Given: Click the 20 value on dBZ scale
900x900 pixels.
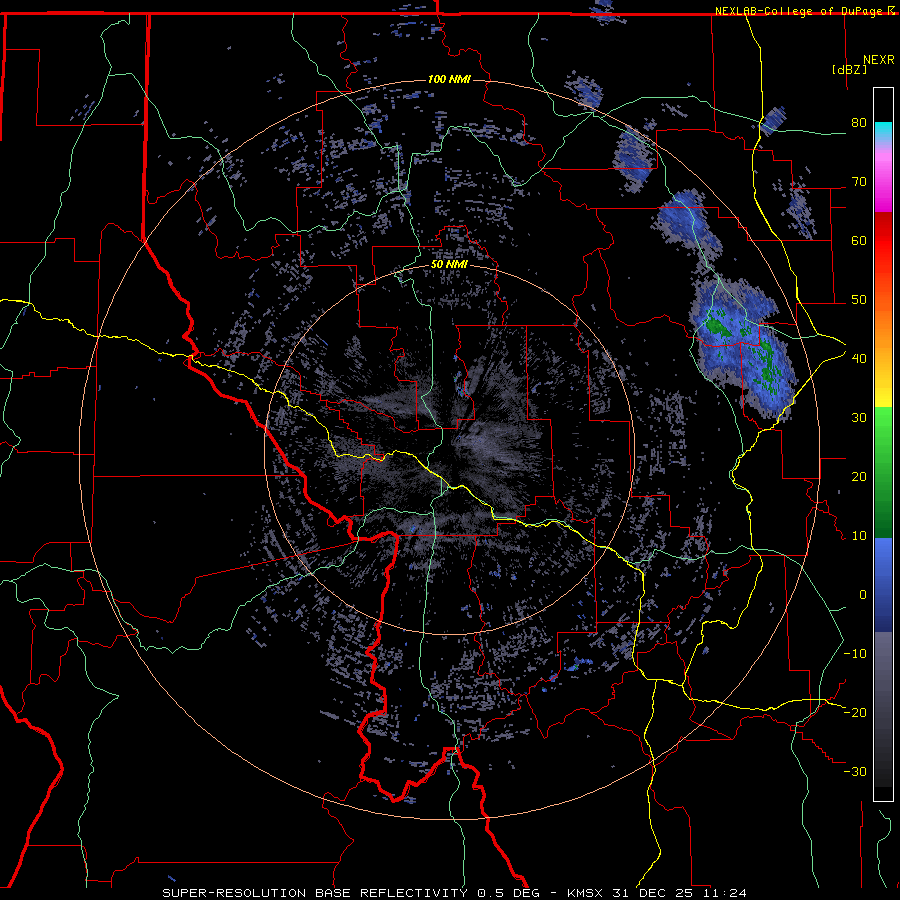Looking at the screenshot, I should [859, 476].
